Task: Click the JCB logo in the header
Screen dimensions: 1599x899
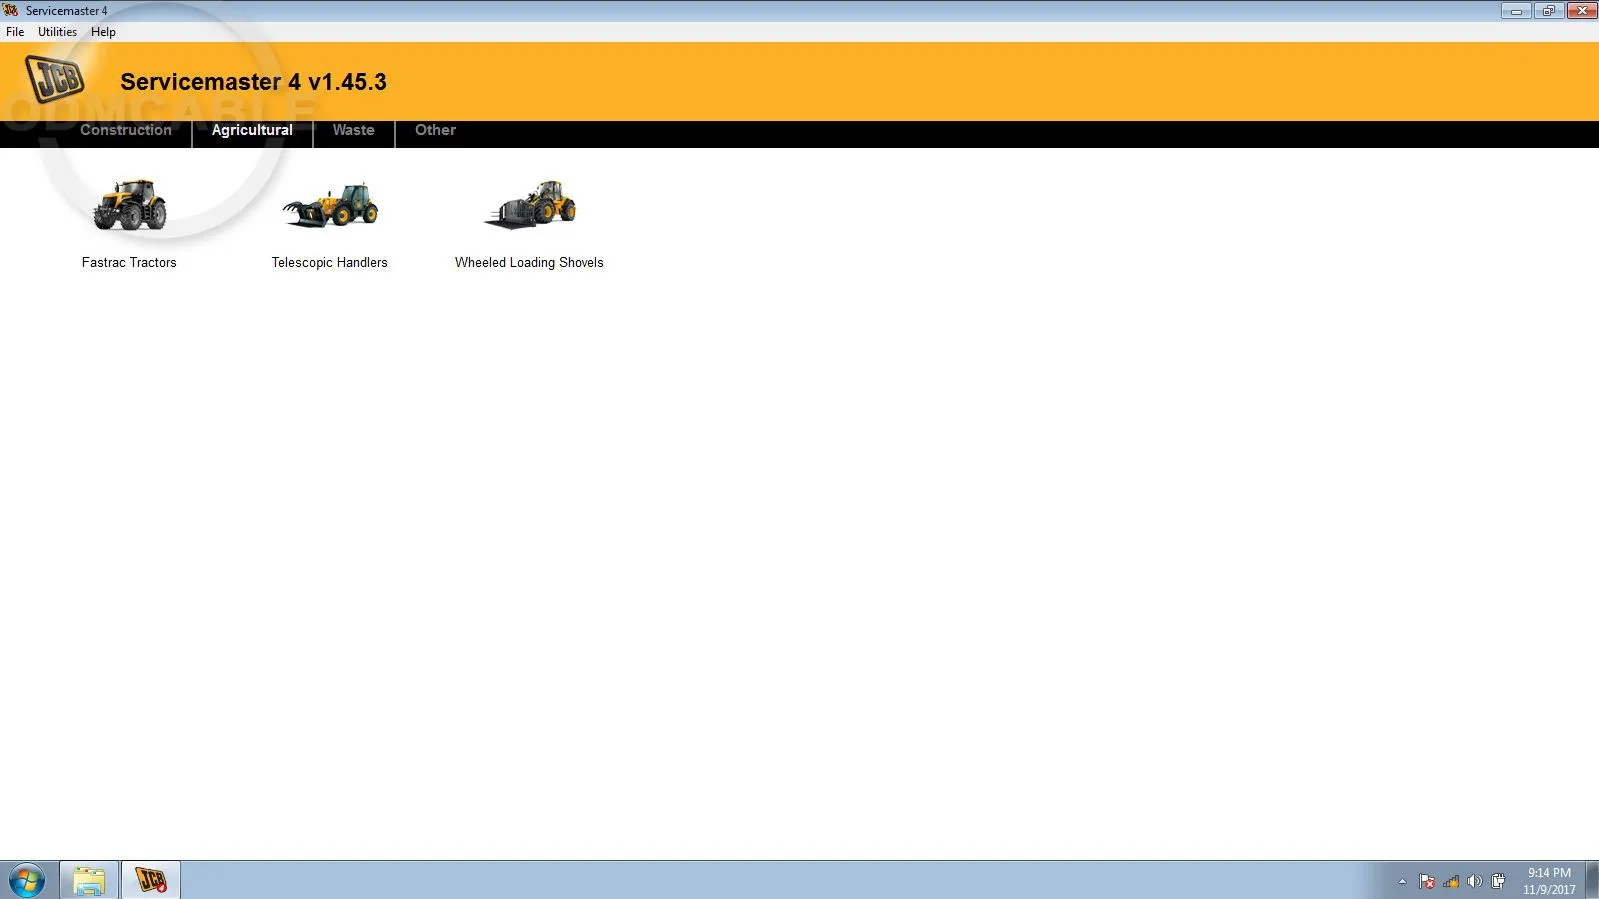Action: (55, 79)
